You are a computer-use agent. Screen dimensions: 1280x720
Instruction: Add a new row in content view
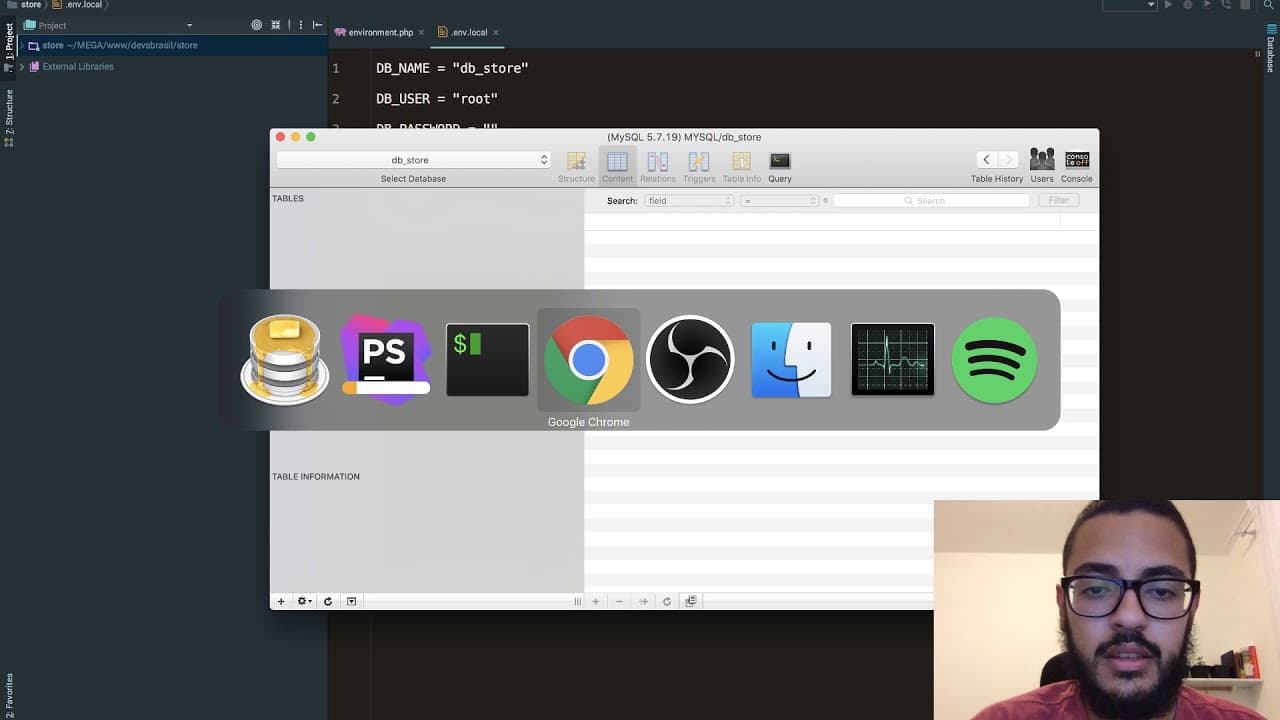coord(596,601)
